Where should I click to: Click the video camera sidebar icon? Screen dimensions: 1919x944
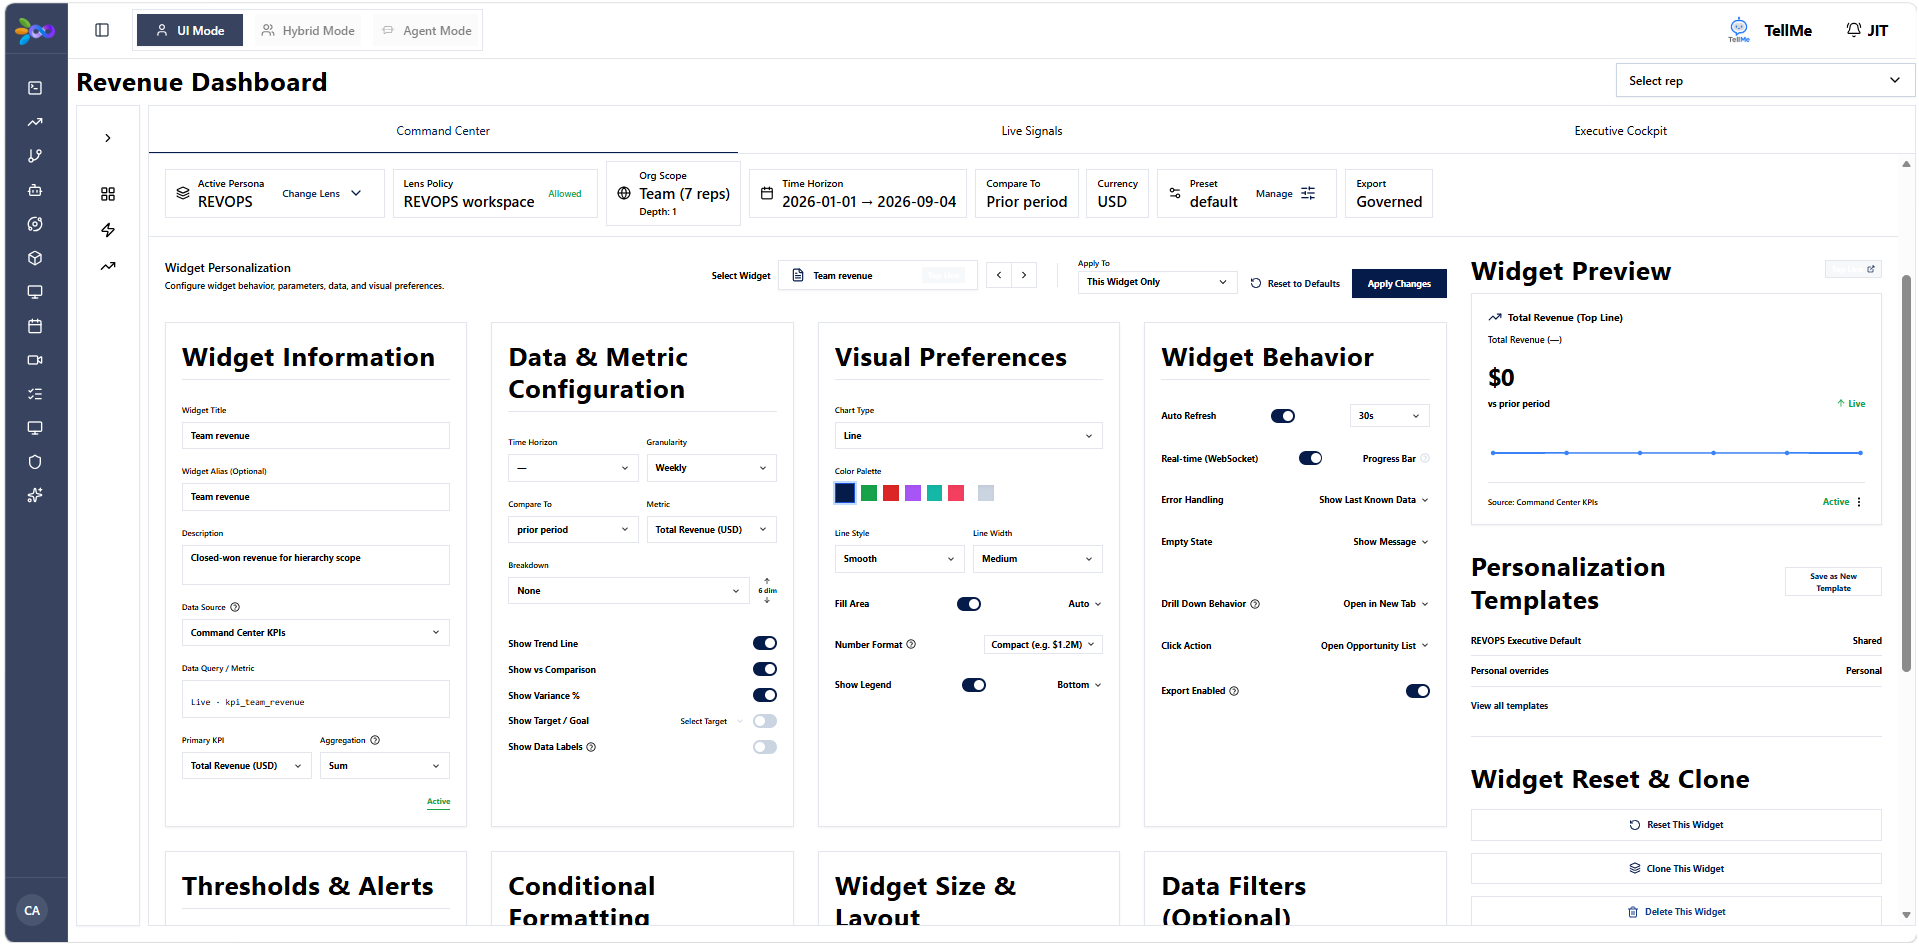coord(35,360)
